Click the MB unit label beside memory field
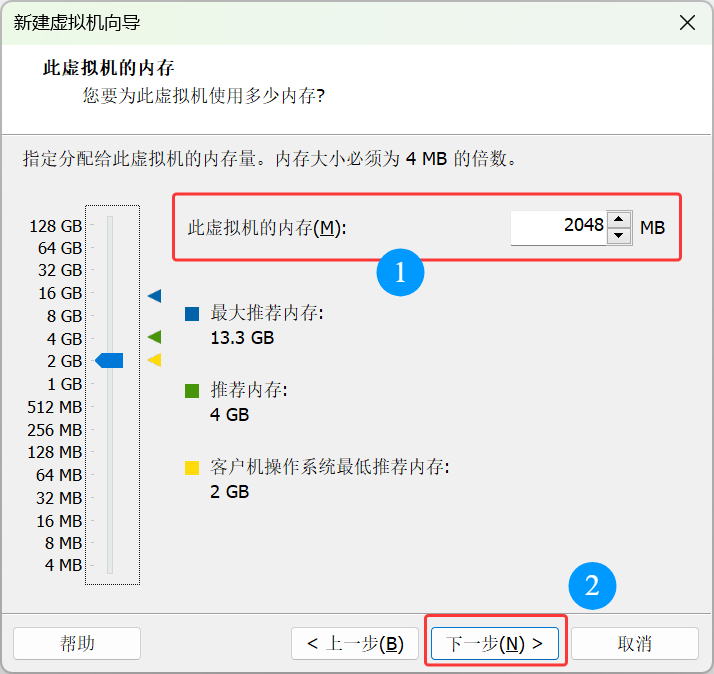This screenshot has width=714, height=674. [653, 228]
